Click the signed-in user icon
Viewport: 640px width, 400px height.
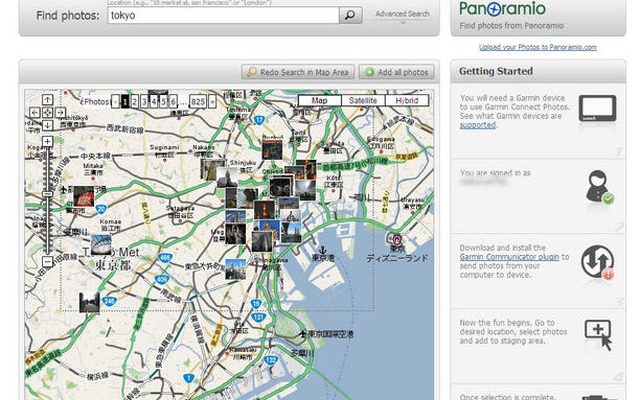pyautogui.click(x=599, y=187)
